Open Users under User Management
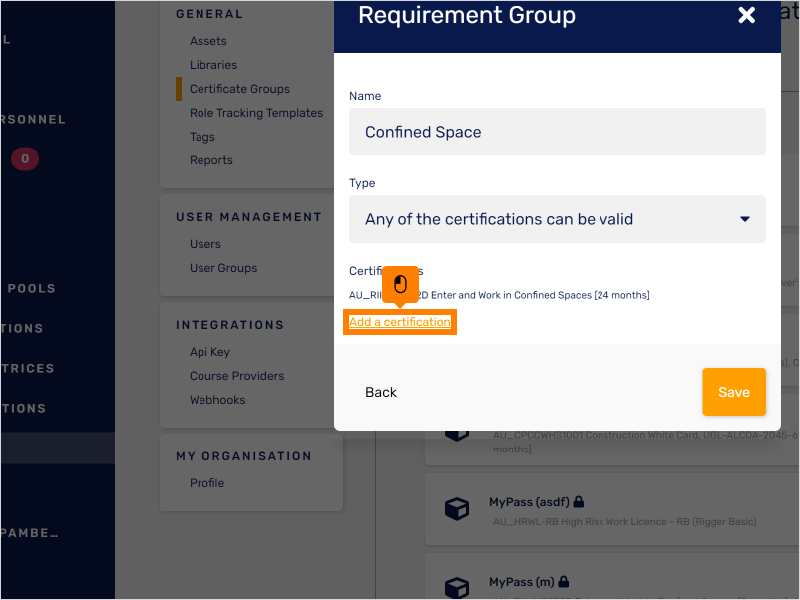Screen dimensions: 800x600 pos(205,243)
